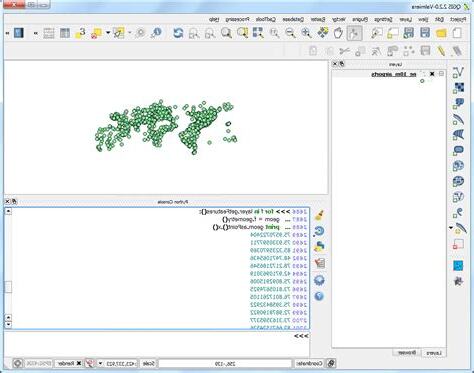Toggle the Render checkbox in status bar
This screenshot has height=373, width=474.
point(79,363)
